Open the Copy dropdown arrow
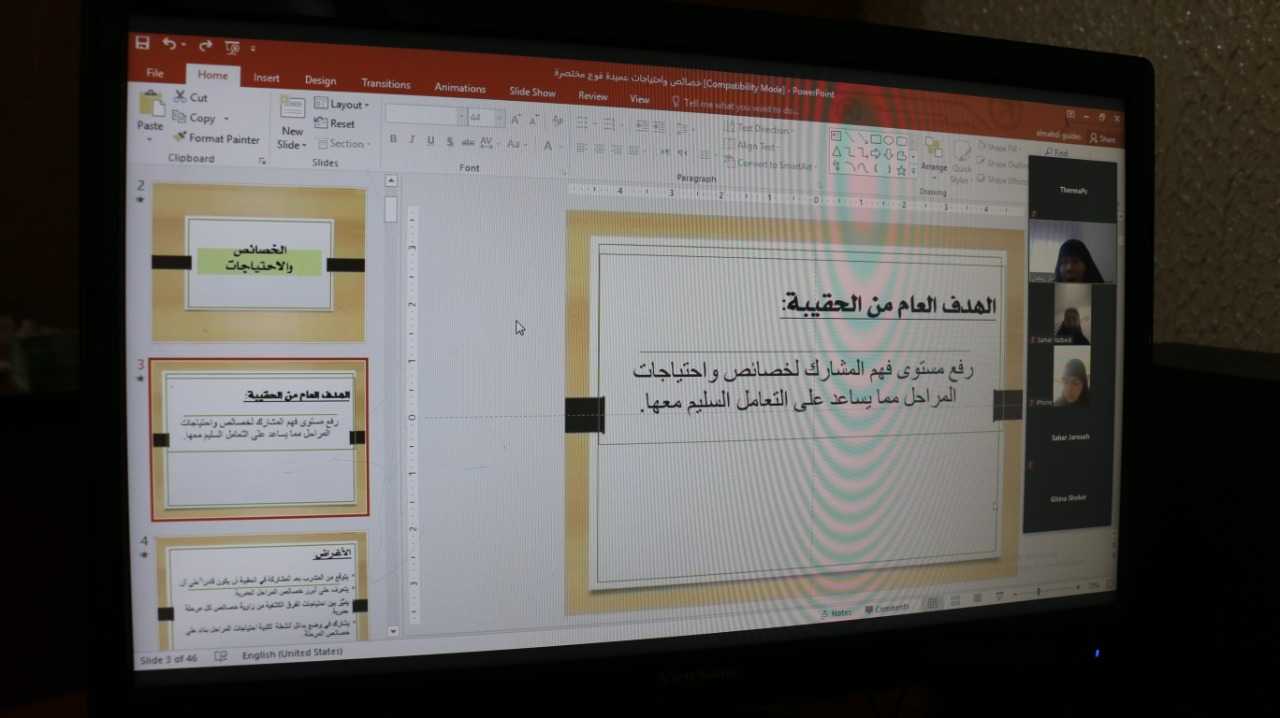This screenshot has width=1280, height=718. (x=227, y=119)
